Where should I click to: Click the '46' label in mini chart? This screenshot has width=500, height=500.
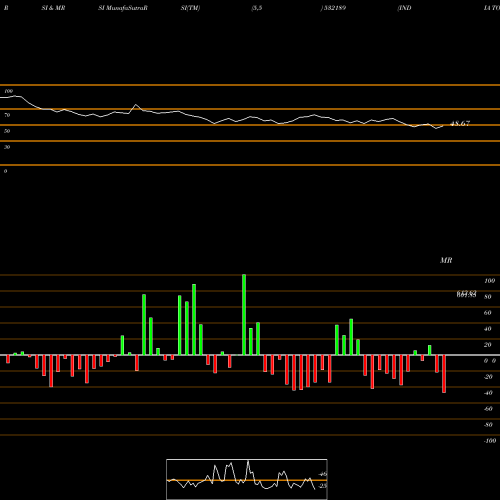(x=323, y=474)
